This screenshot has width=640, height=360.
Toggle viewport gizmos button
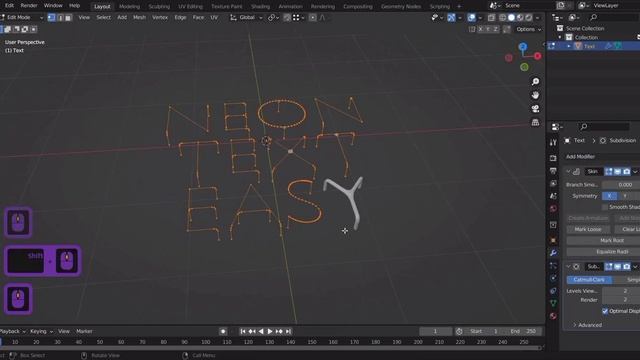point(451,18)
